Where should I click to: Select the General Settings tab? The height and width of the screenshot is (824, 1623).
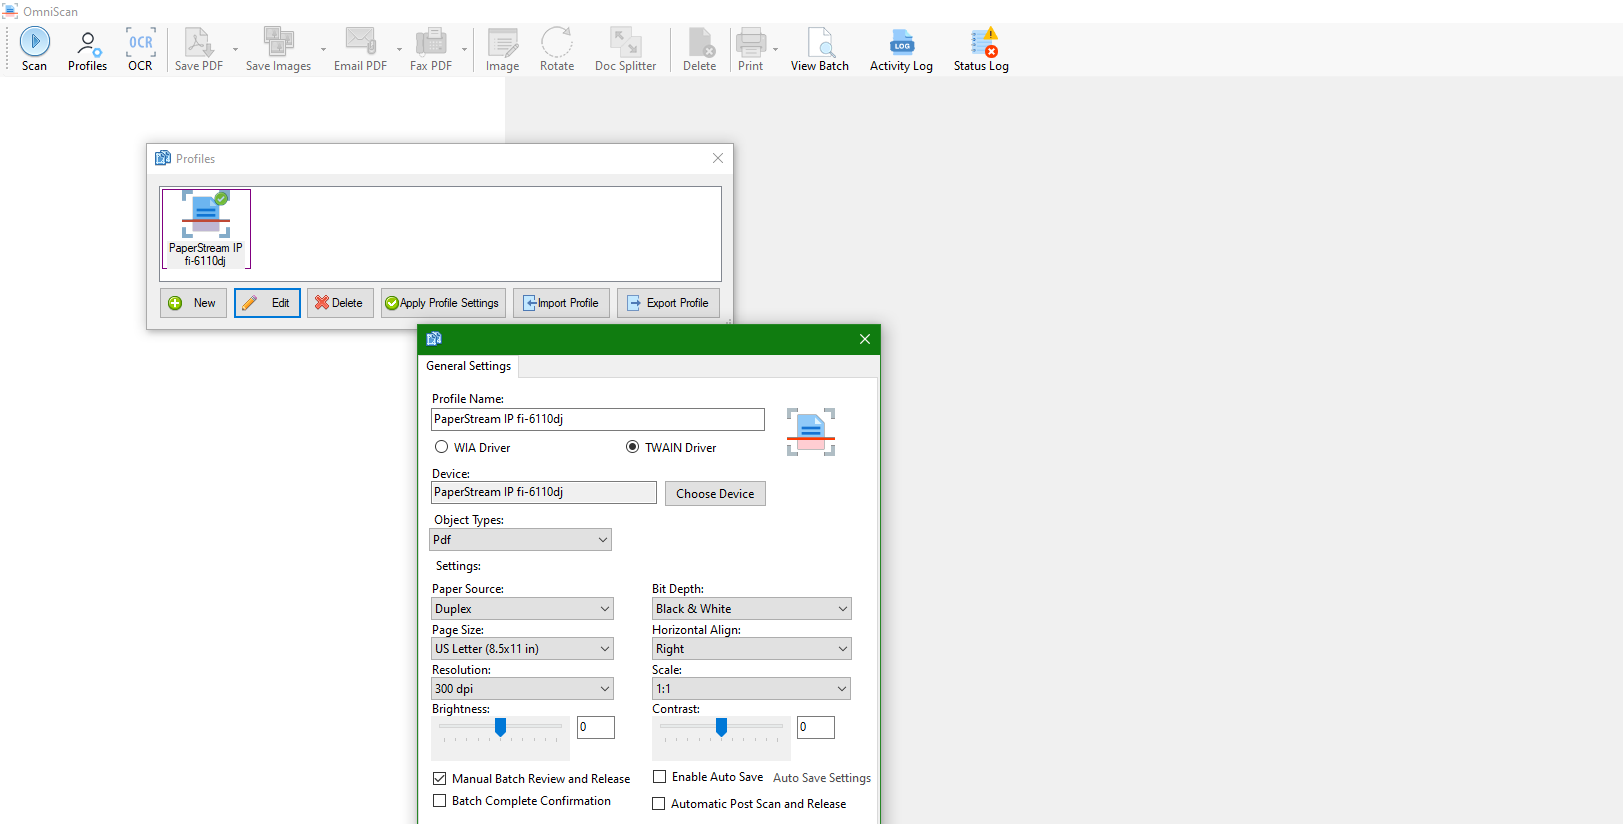[x=469, y=366]
